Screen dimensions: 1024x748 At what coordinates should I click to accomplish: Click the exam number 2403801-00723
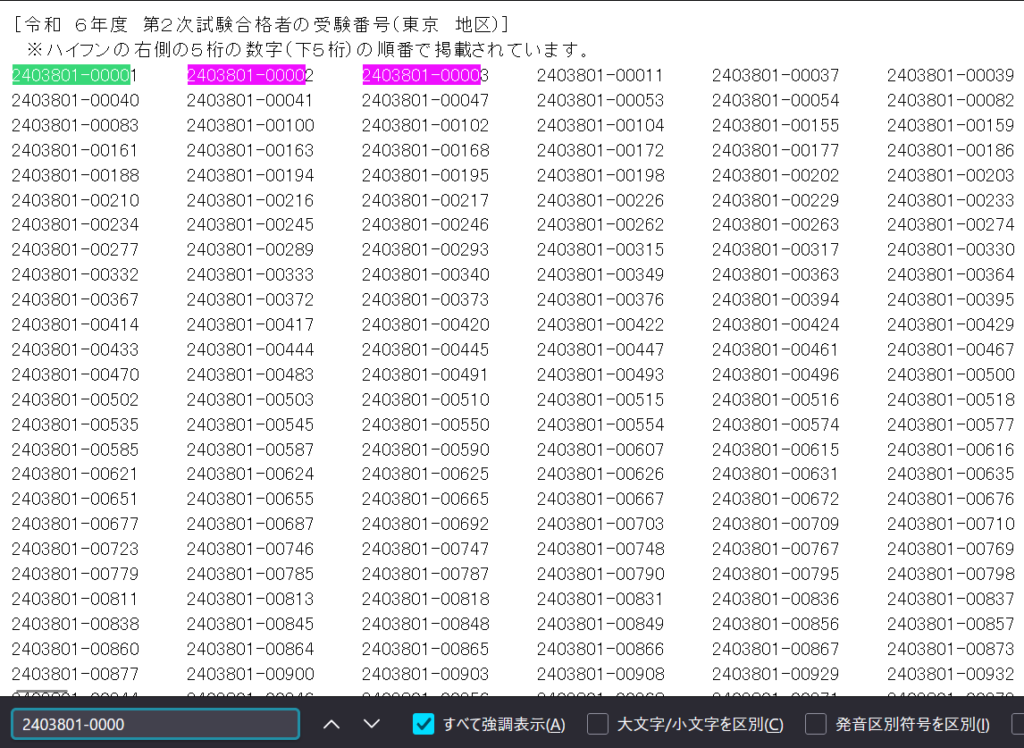(x=75, y=549)
